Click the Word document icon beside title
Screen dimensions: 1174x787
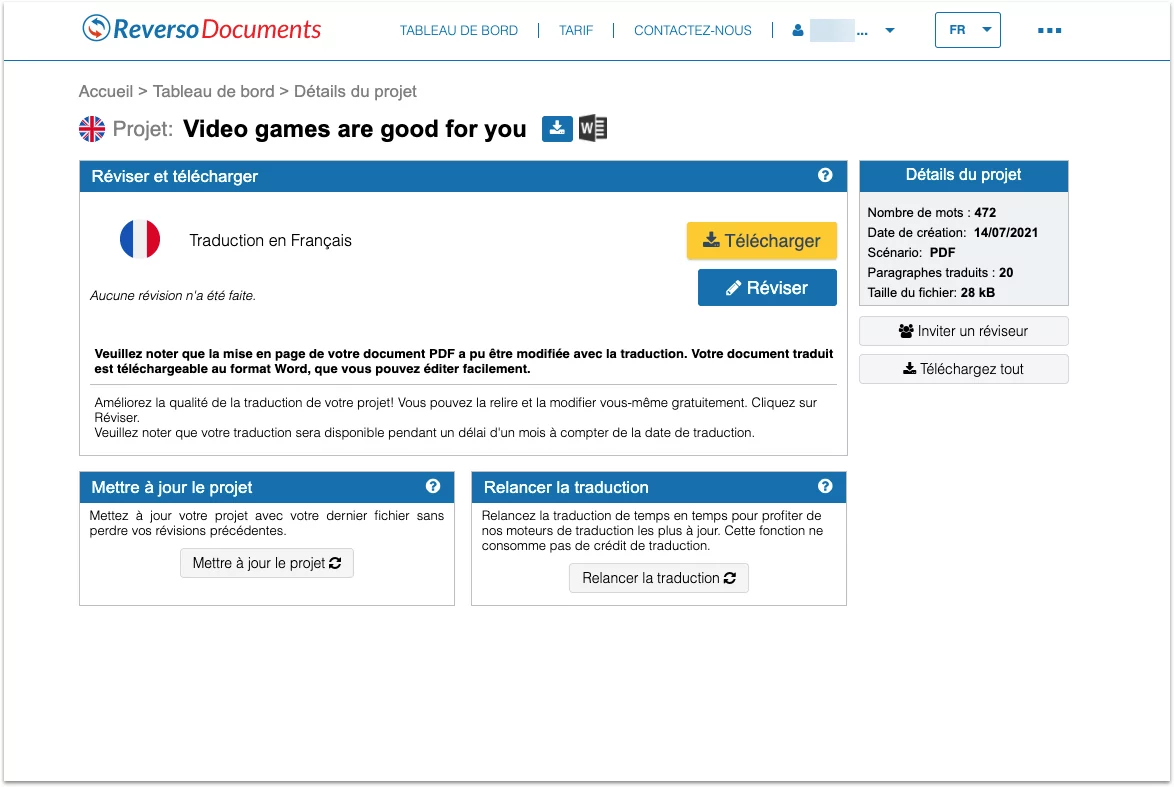592,129
